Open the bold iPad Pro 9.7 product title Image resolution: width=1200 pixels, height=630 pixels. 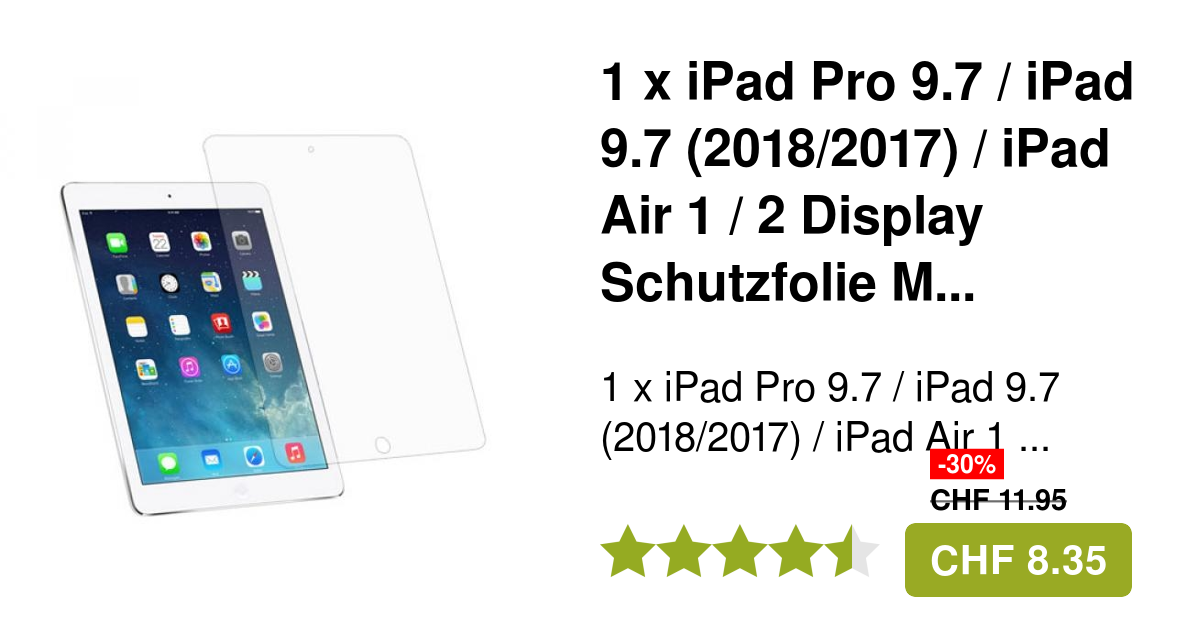point(867,183)
